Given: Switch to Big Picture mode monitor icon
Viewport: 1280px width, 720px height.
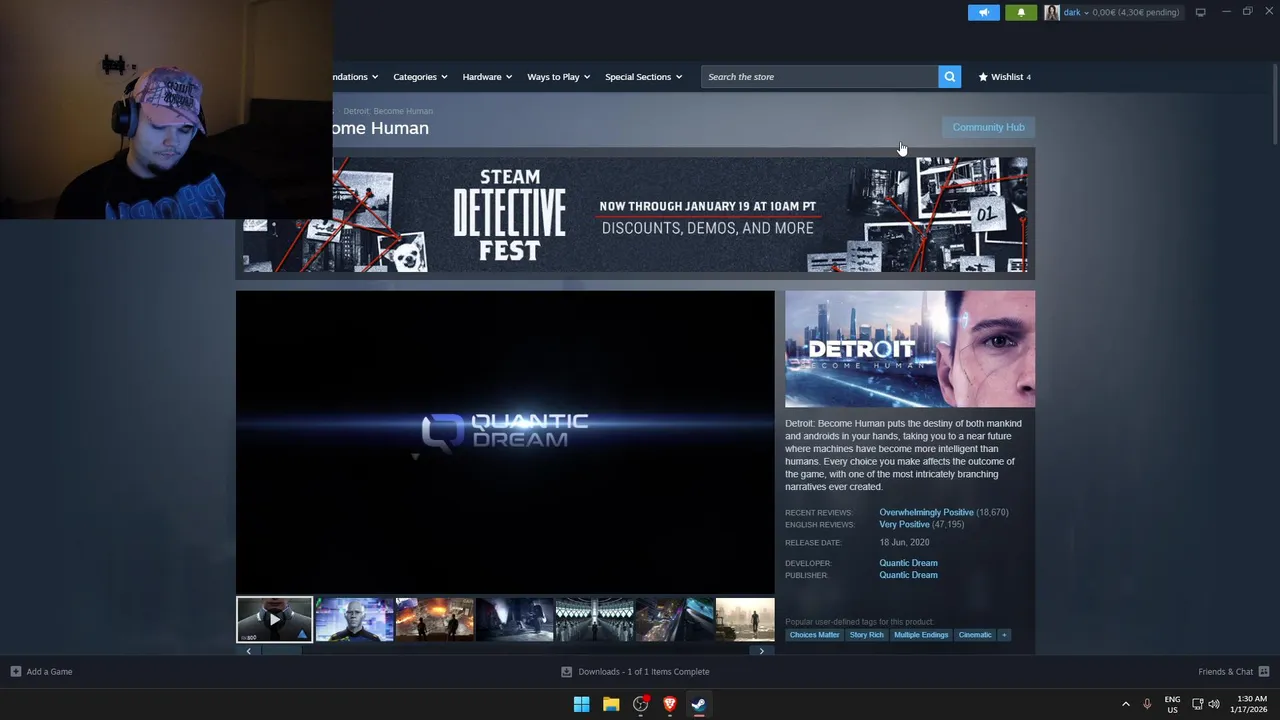Looking at the screenshot, I should click(1200, 12).
